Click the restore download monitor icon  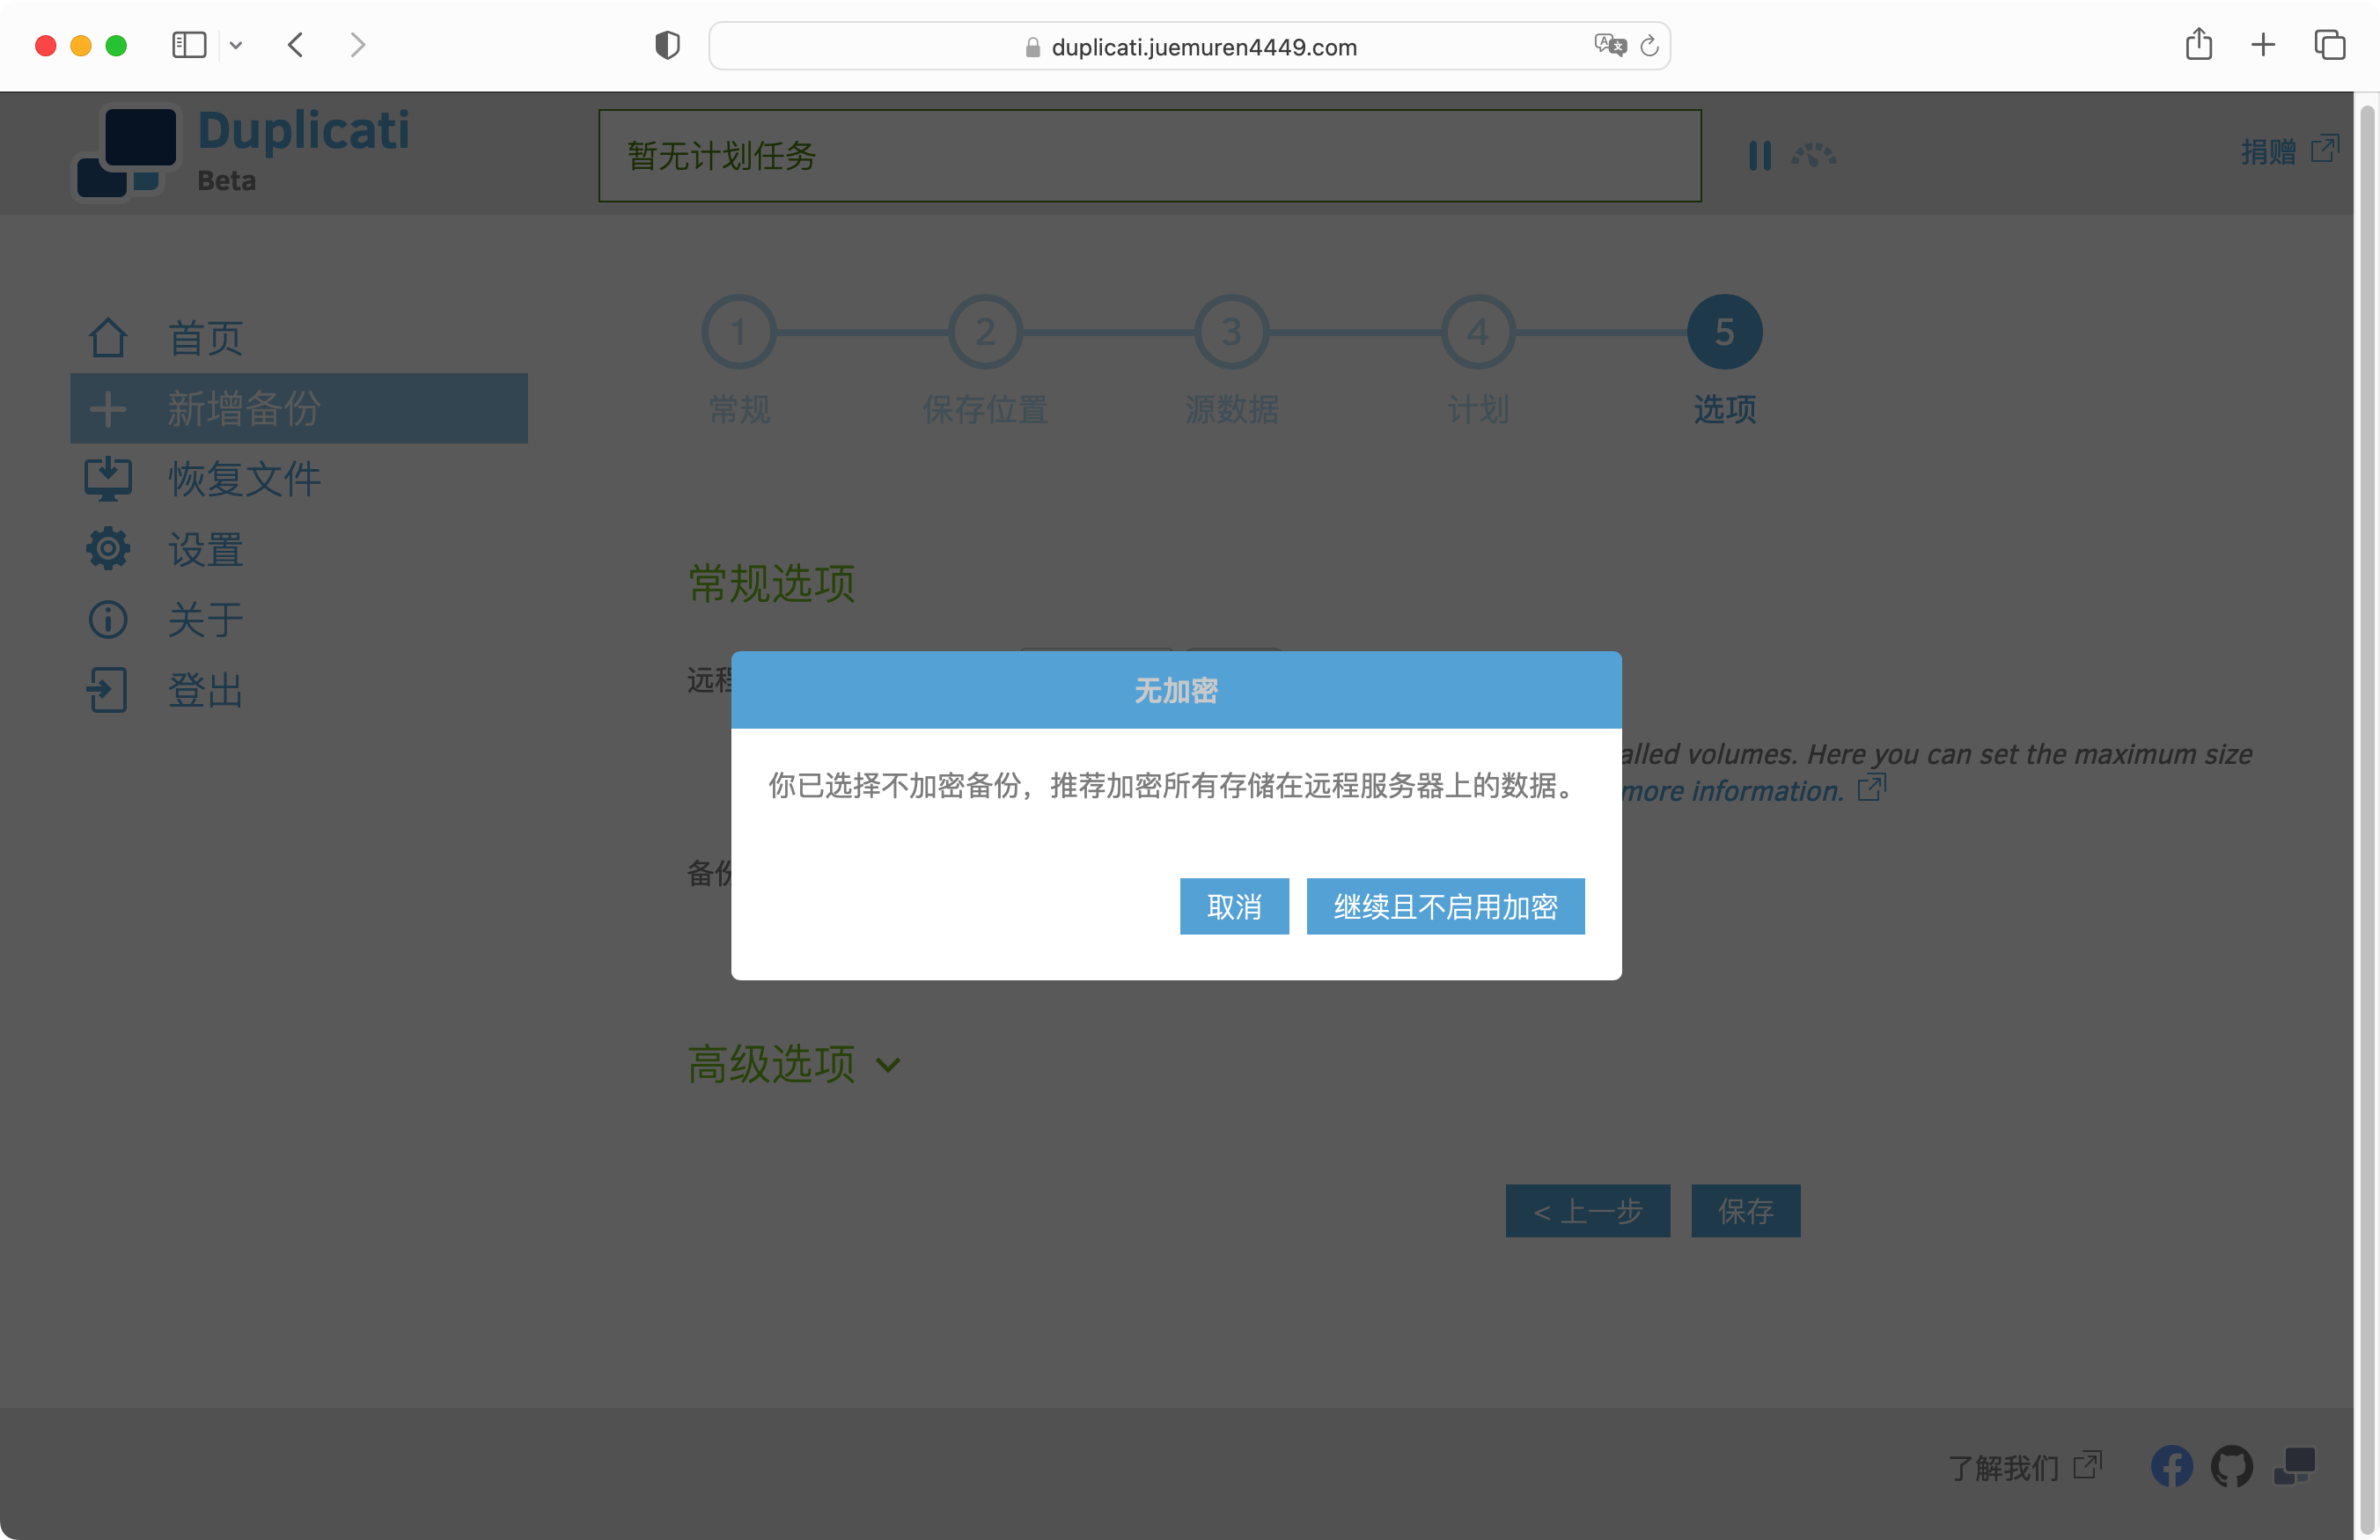coord(108,479)
